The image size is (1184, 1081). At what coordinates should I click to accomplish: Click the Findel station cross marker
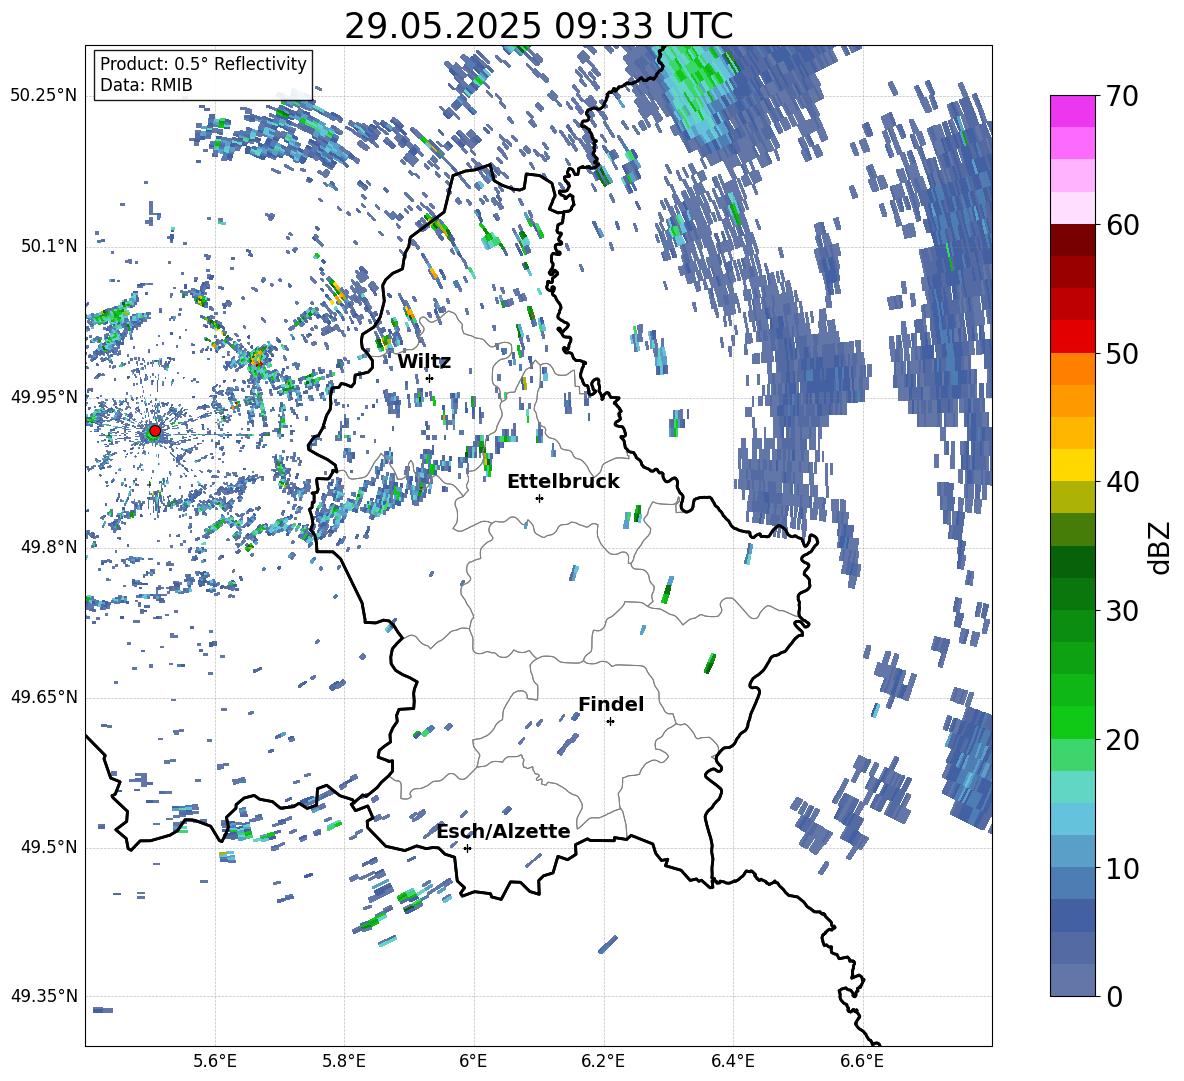(x=610, y=722)
